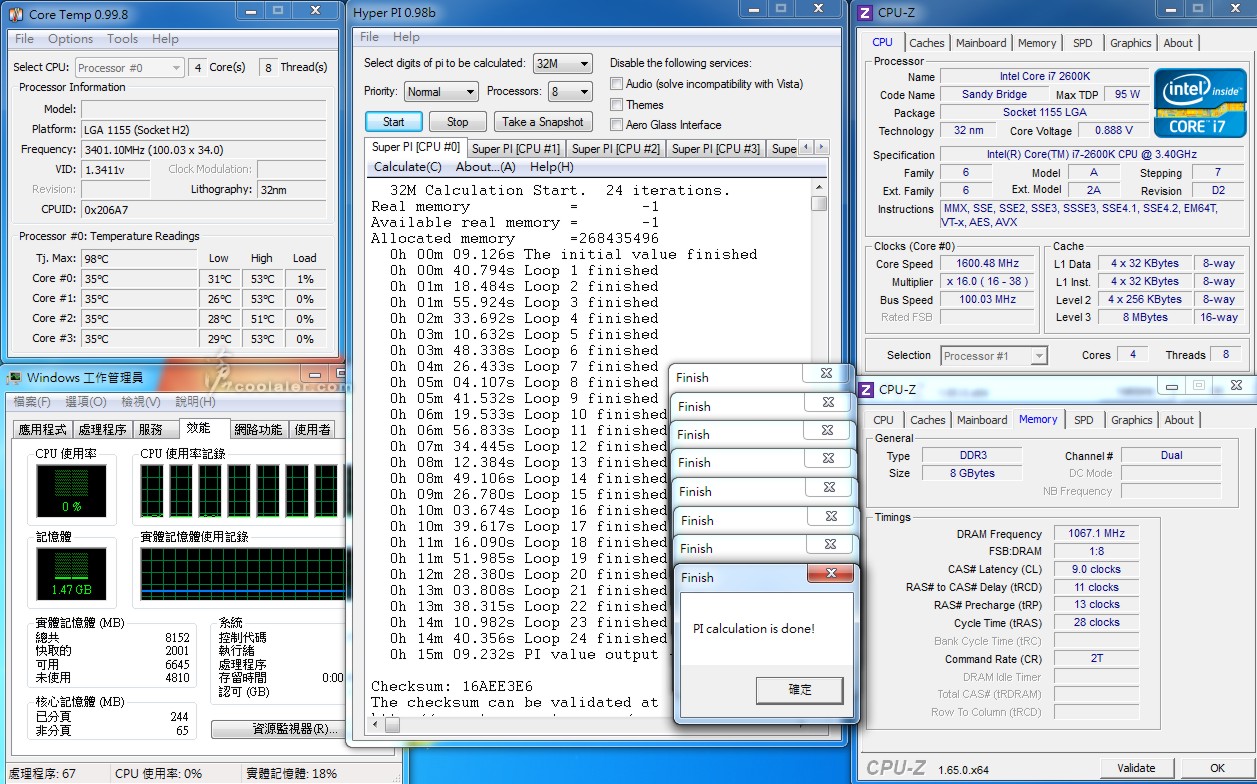Switch to Task Manager's 處理程序 tab

pos(102,430)
